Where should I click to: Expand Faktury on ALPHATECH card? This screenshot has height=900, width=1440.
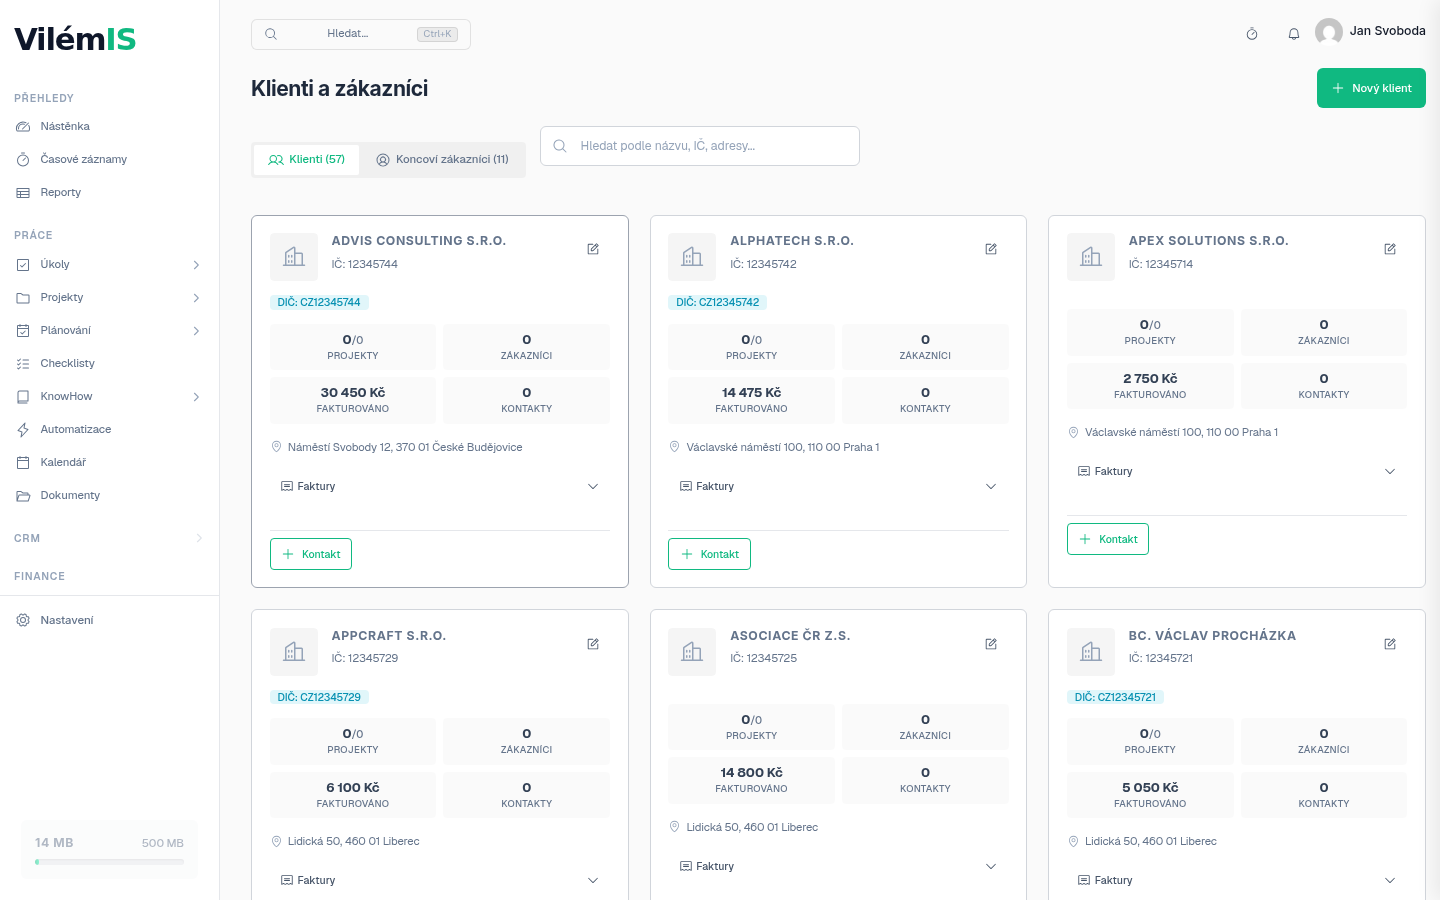pos(838,487)
